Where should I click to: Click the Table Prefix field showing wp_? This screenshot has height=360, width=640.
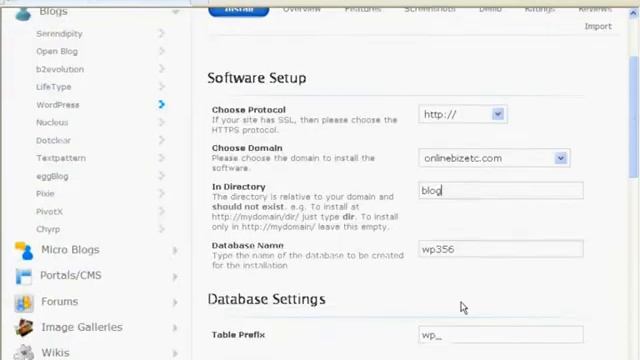[x=501, y=335]
